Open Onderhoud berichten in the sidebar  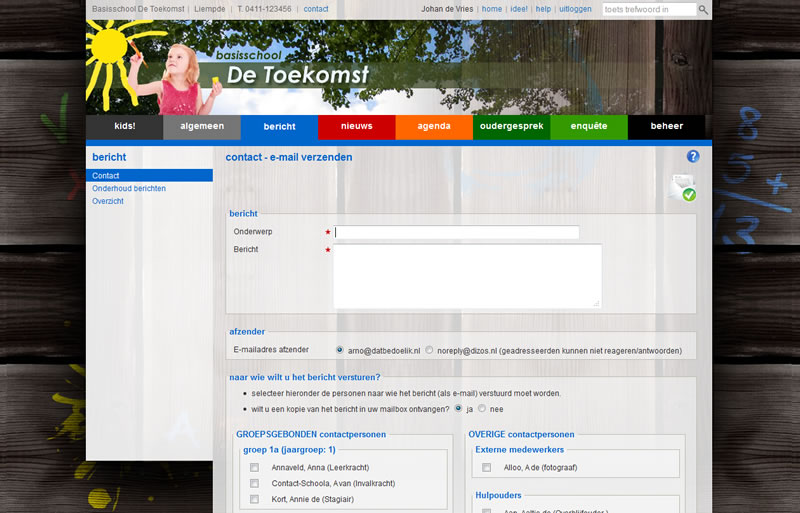[129, 188]
